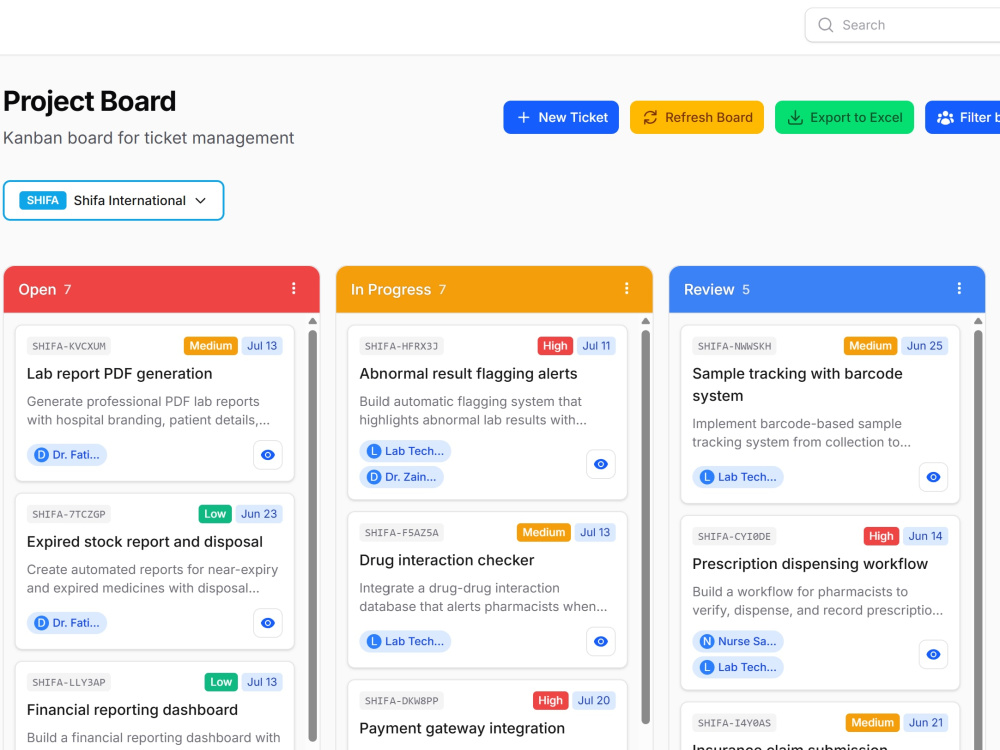This screenshot has width=1000, height=750.
Task: Click ticket ID SHIFA-KVCXUM
Action: tap(69, 346)
